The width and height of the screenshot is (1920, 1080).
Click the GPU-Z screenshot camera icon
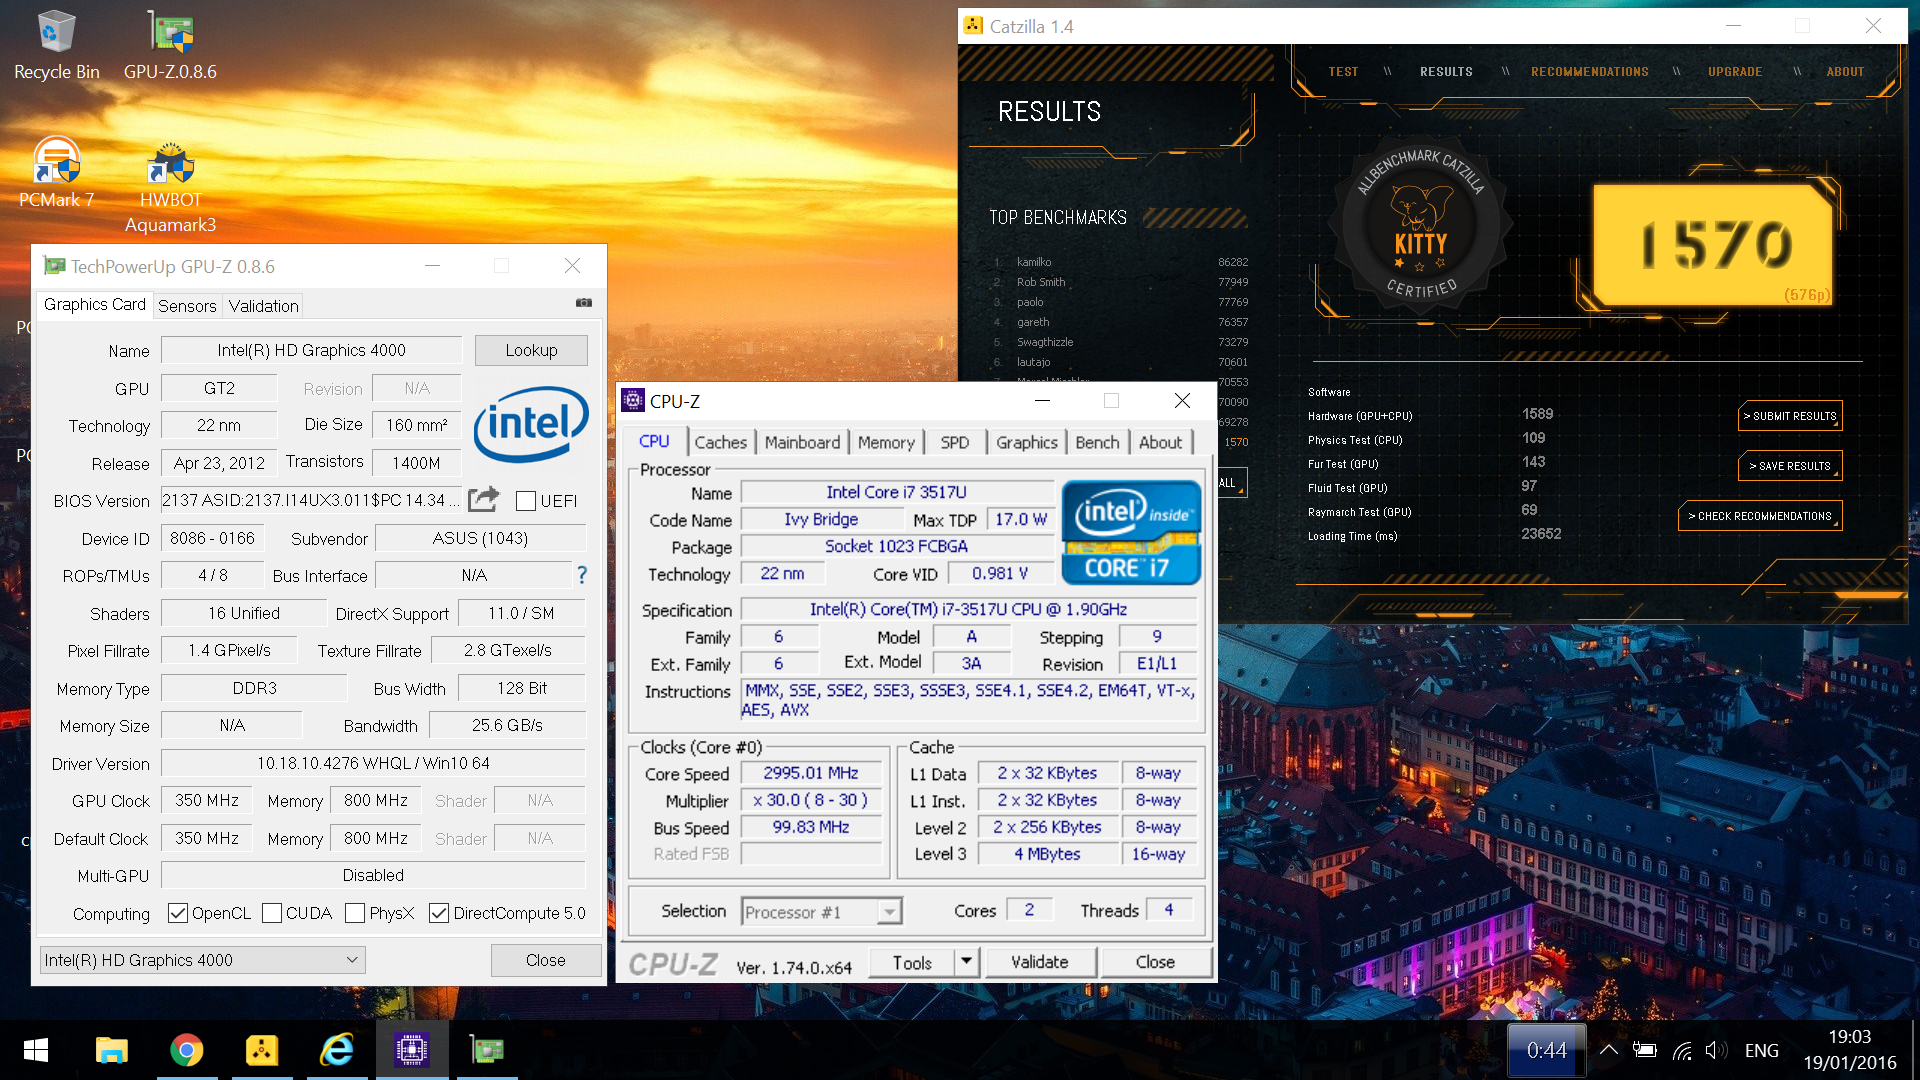pyautogui.click(x=584, y=303)
